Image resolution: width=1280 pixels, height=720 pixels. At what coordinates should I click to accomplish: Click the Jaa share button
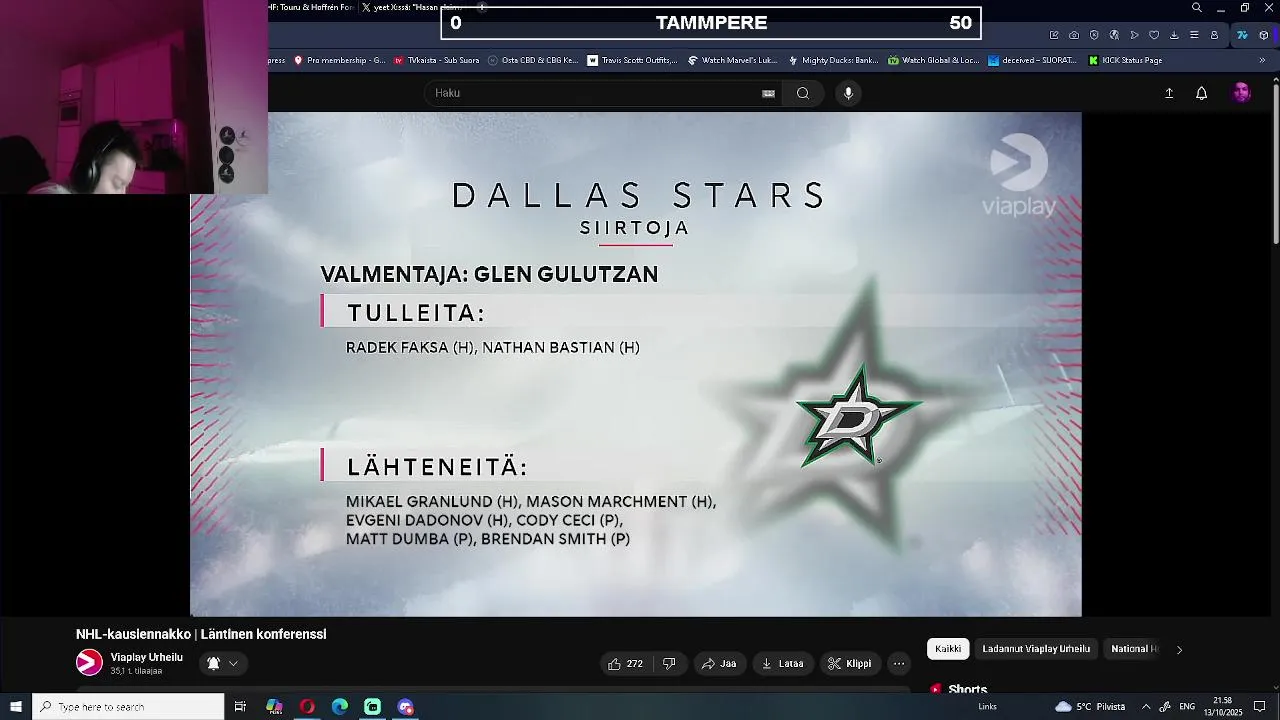pos(719,663)
